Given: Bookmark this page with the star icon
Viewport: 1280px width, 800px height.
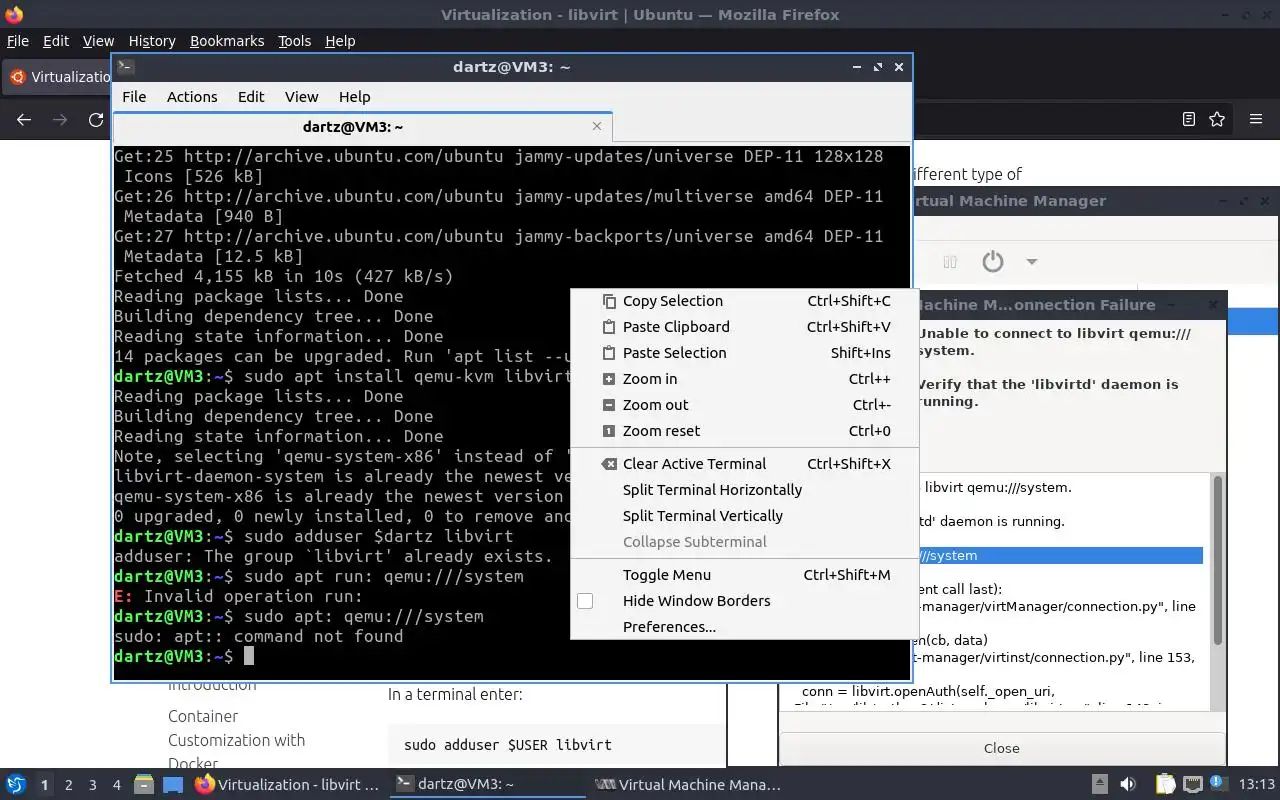Looking at the screenshot, I should pos(1217,119).
